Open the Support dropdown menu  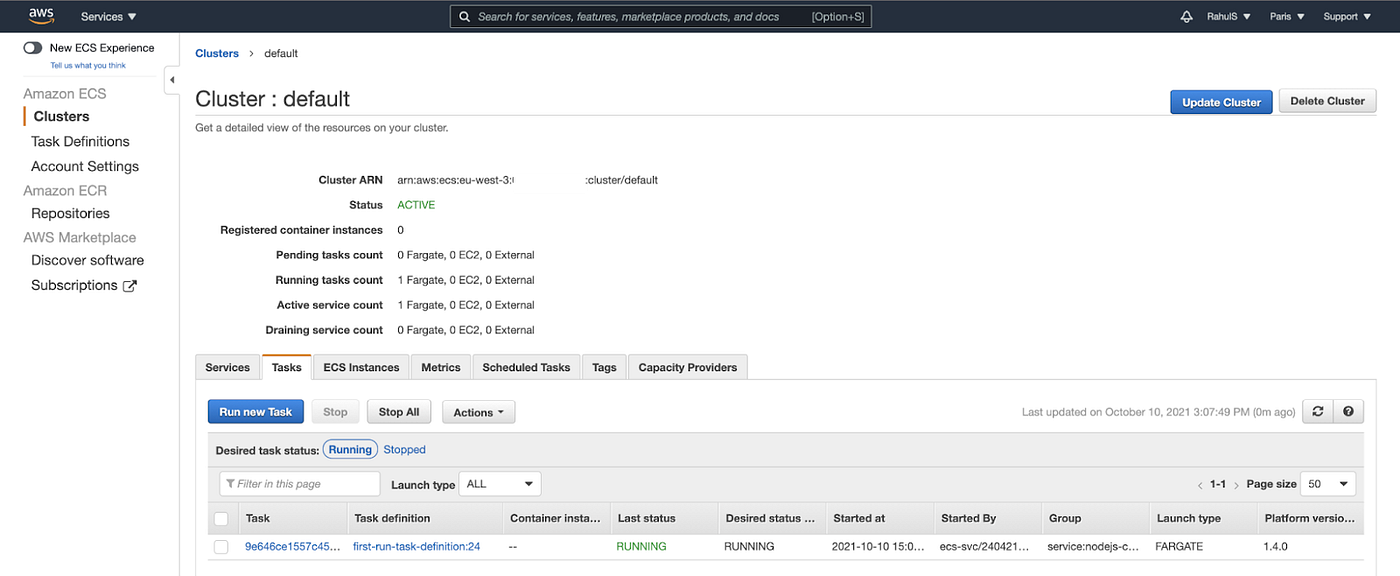(1347, 17)
